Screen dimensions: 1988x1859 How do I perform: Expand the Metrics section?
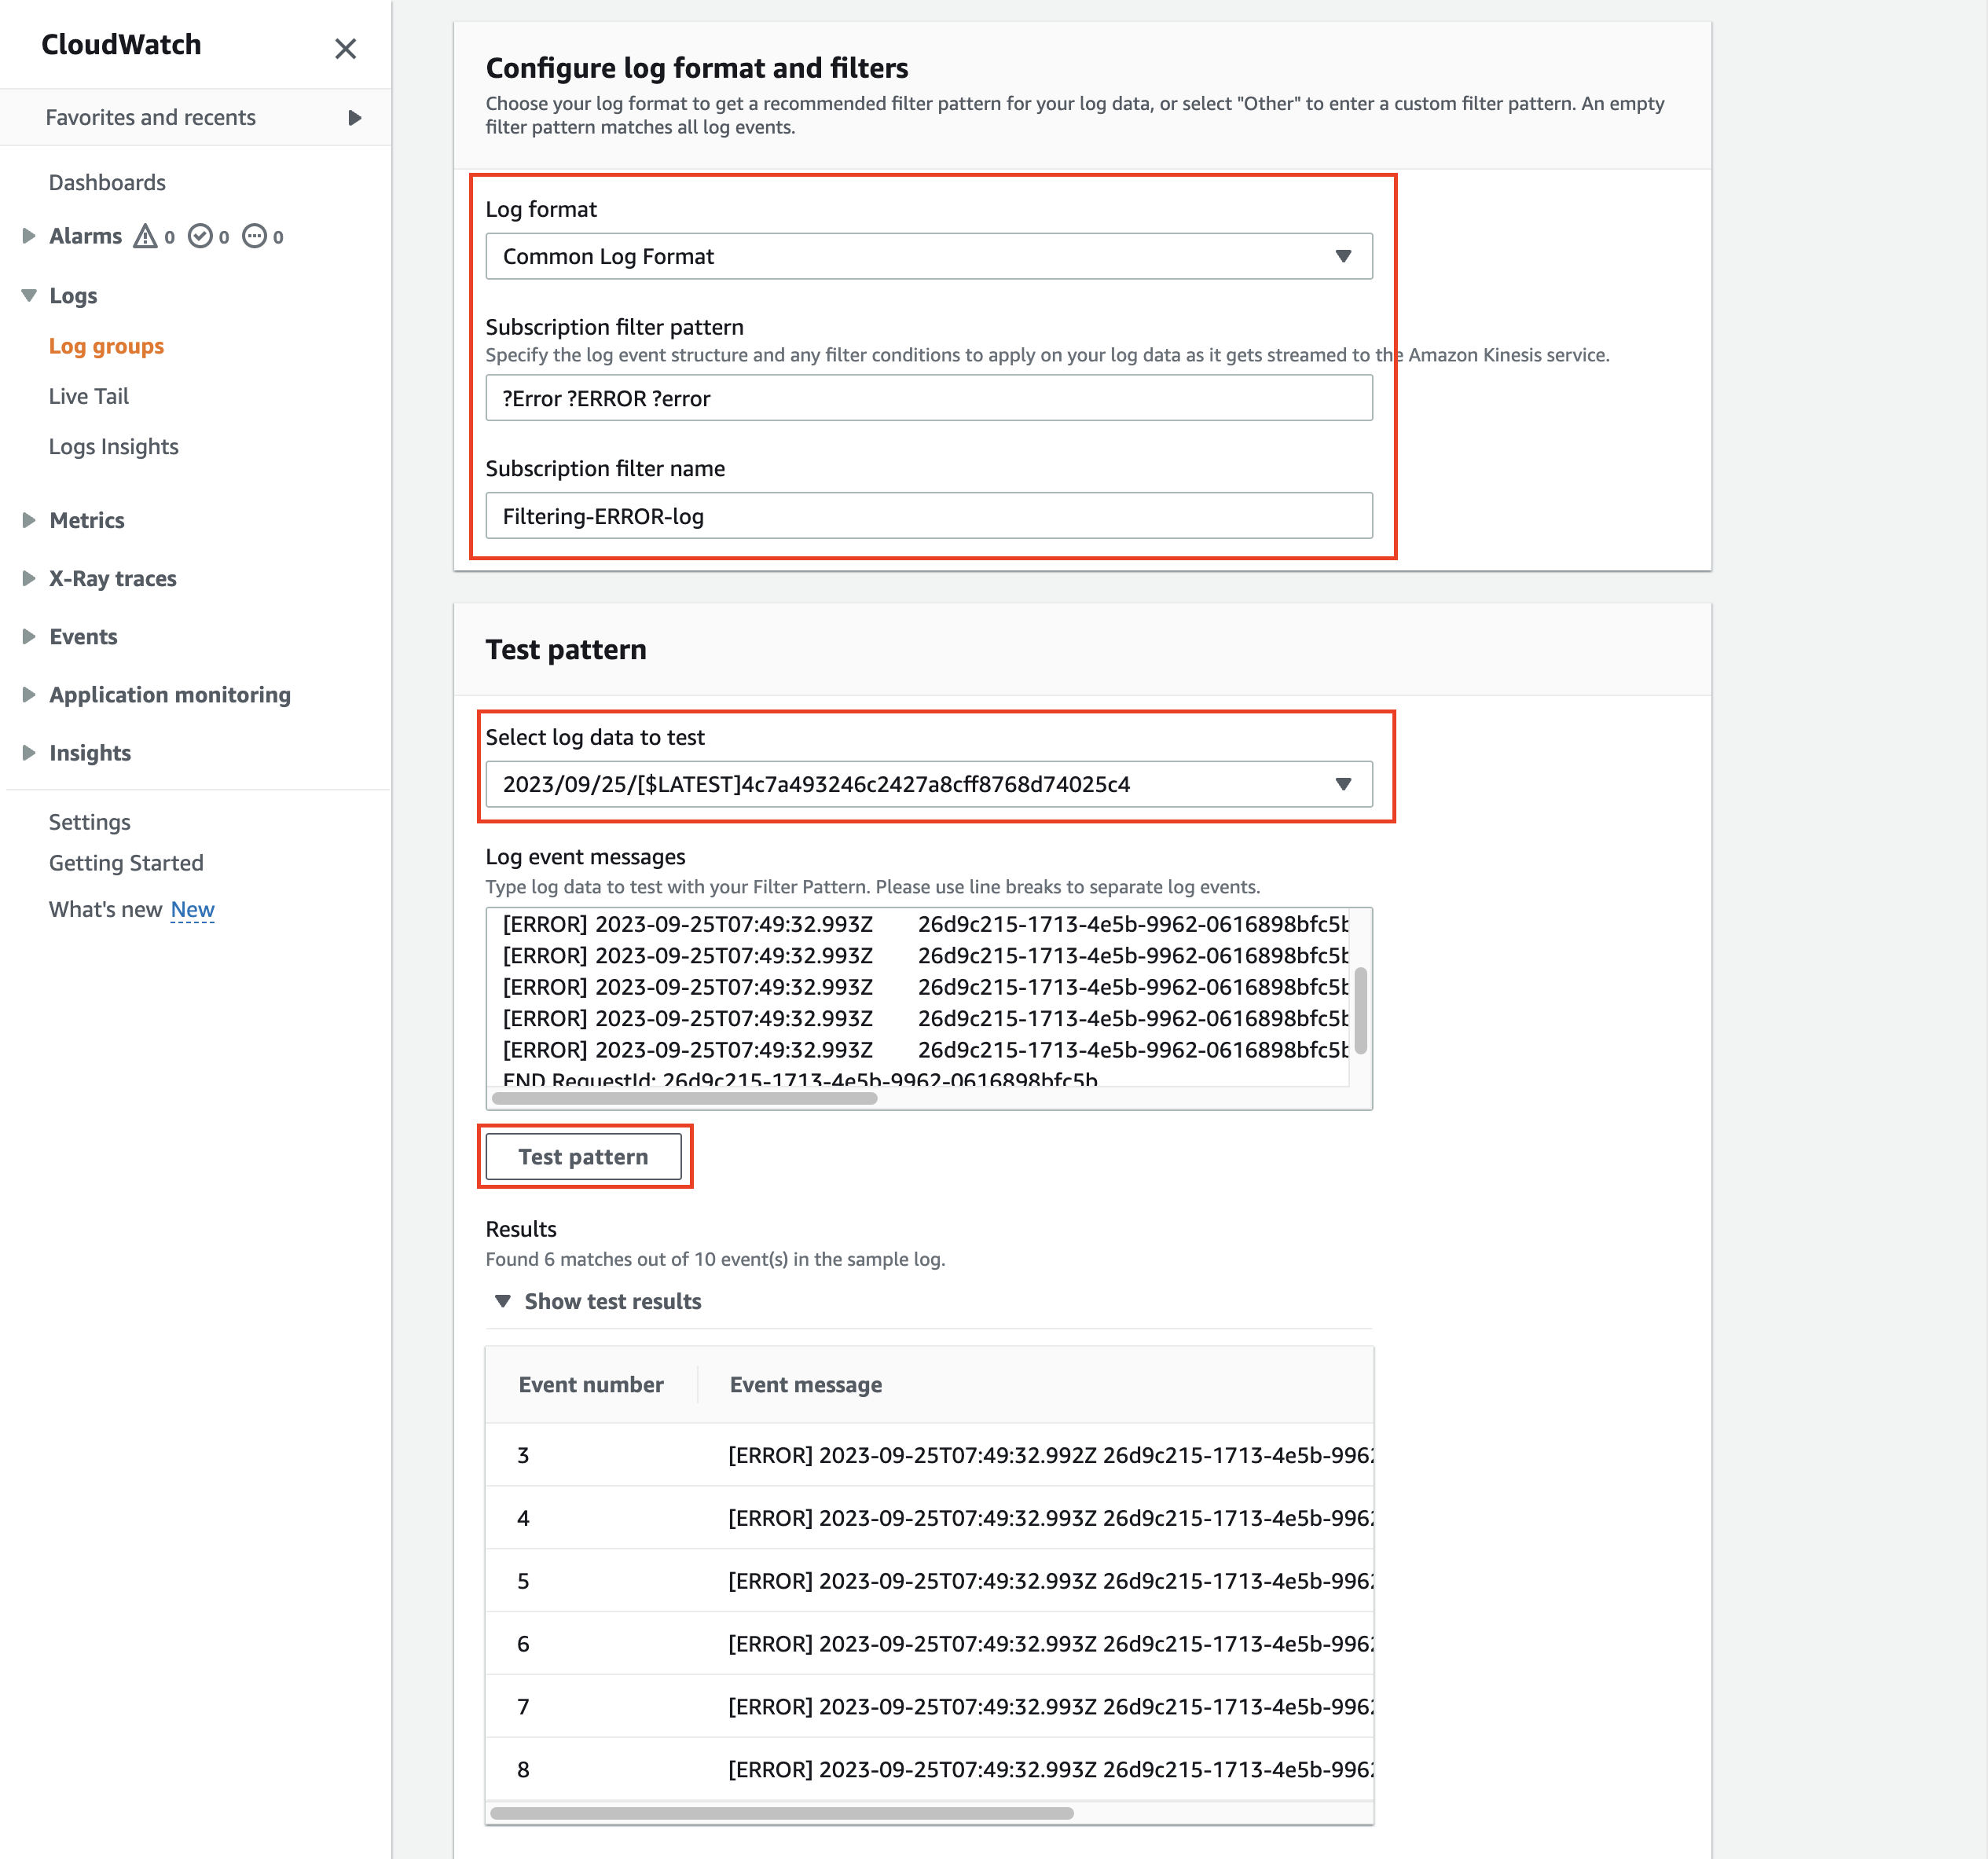coord(29,520)
